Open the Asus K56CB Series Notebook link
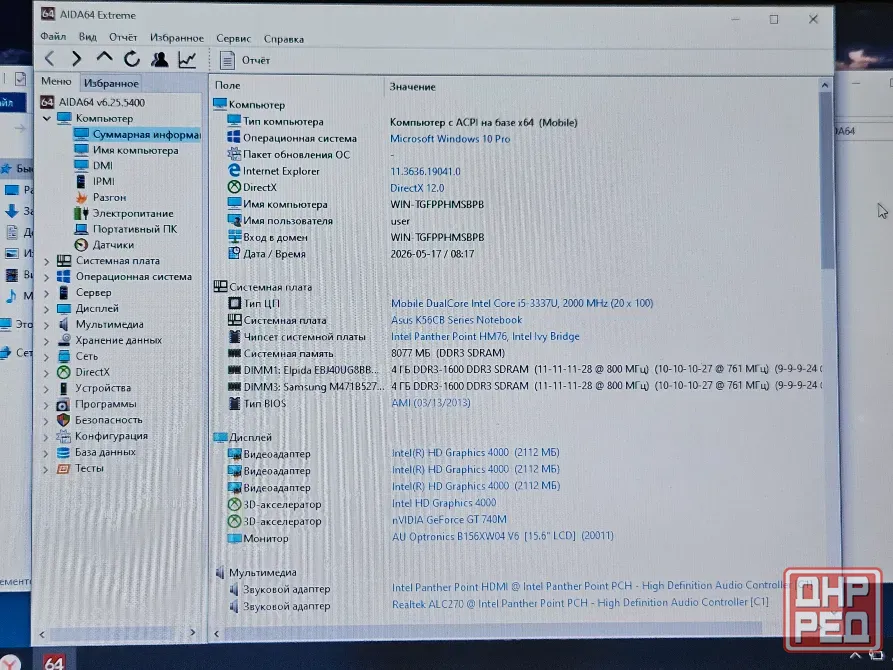This screenshot has width=893, height=670. 456,320
